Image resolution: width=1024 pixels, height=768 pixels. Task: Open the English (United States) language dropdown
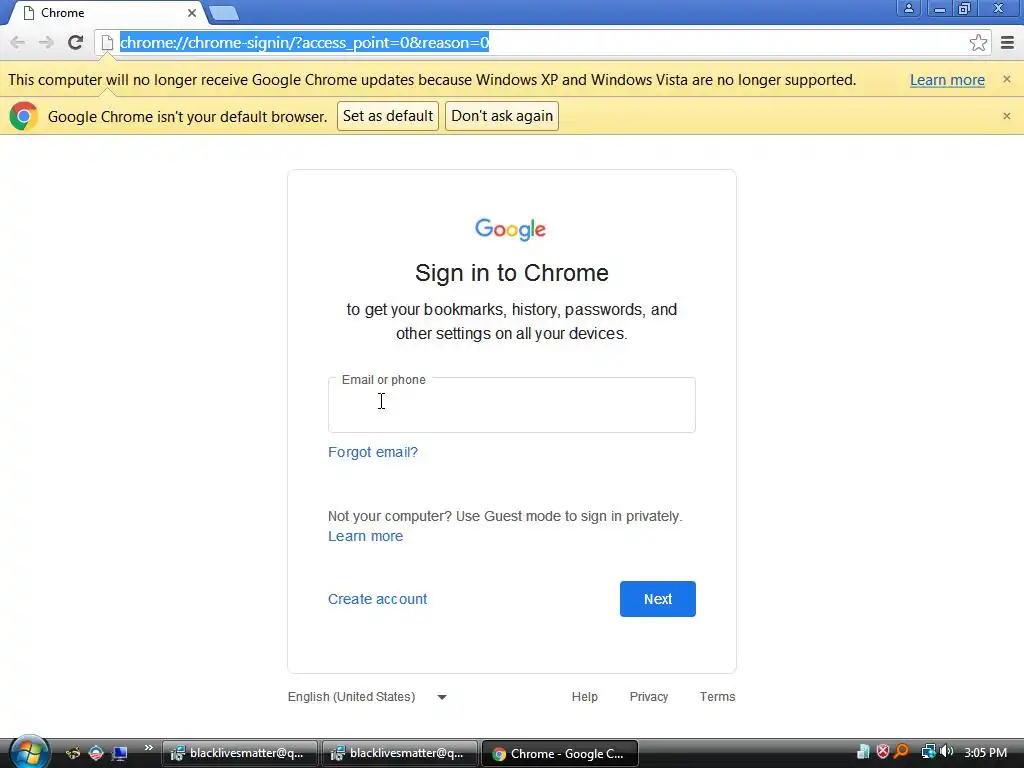pos(367,697)
